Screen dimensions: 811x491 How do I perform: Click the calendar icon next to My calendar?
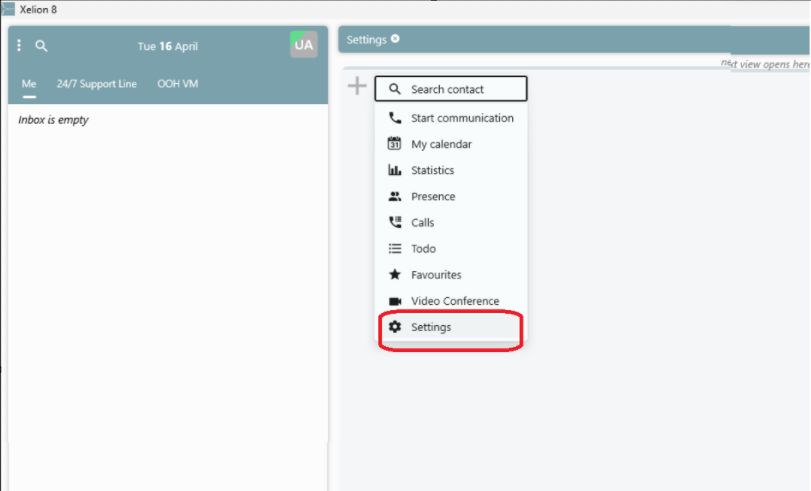click(x=394, y=143)
